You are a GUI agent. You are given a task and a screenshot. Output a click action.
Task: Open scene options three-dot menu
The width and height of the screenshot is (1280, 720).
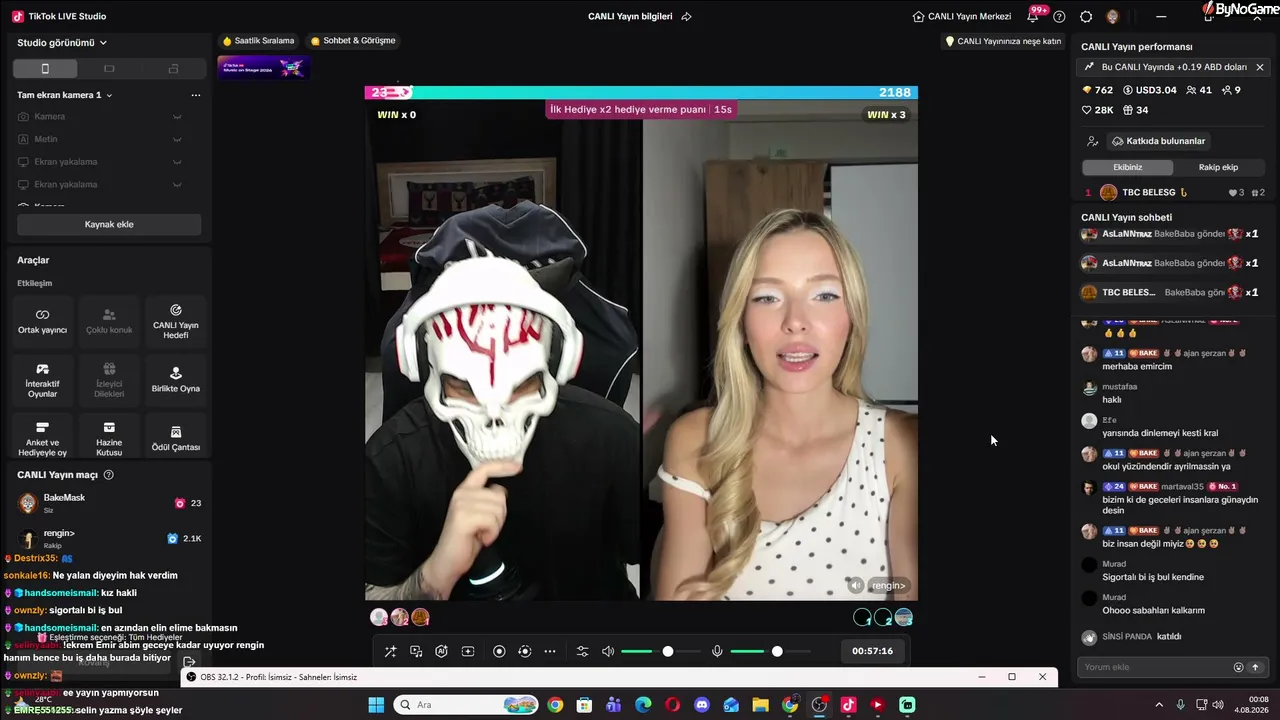[196, 95]
